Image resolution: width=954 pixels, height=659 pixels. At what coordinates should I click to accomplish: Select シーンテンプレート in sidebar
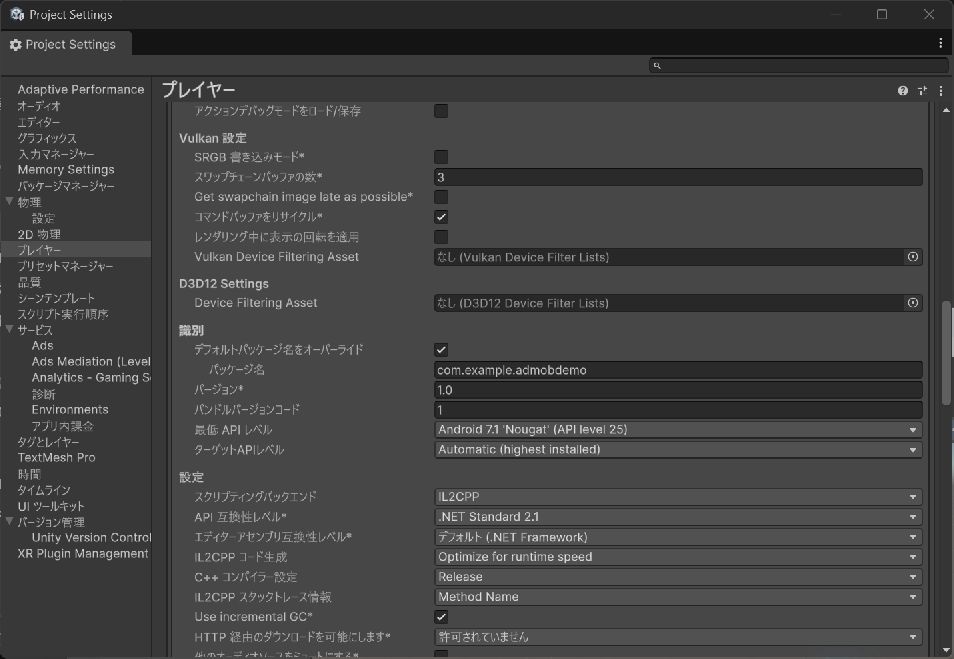(x=56, y=298)
